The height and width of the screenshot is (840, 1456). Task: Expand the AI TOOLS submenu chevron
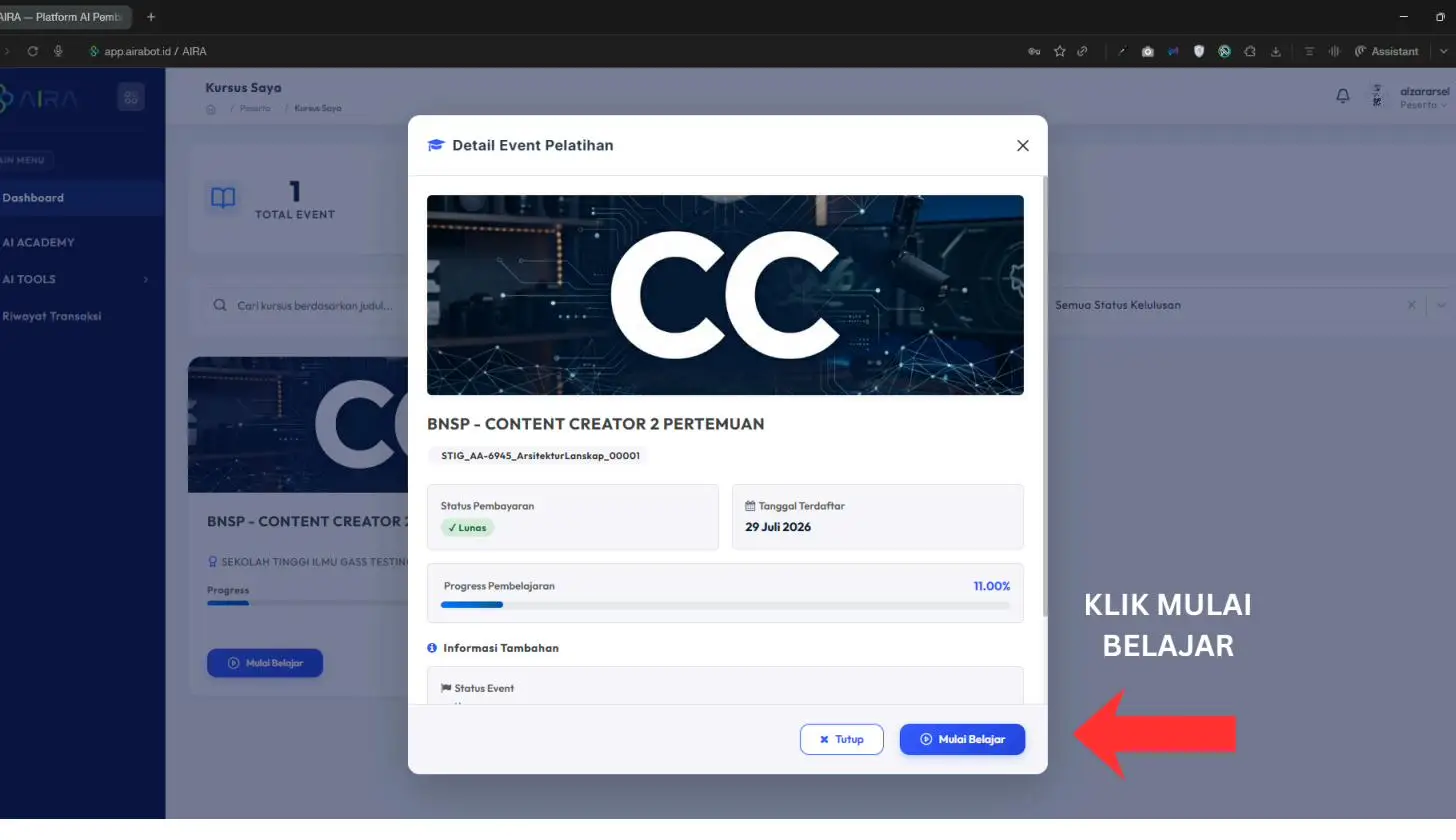(146, 279)
